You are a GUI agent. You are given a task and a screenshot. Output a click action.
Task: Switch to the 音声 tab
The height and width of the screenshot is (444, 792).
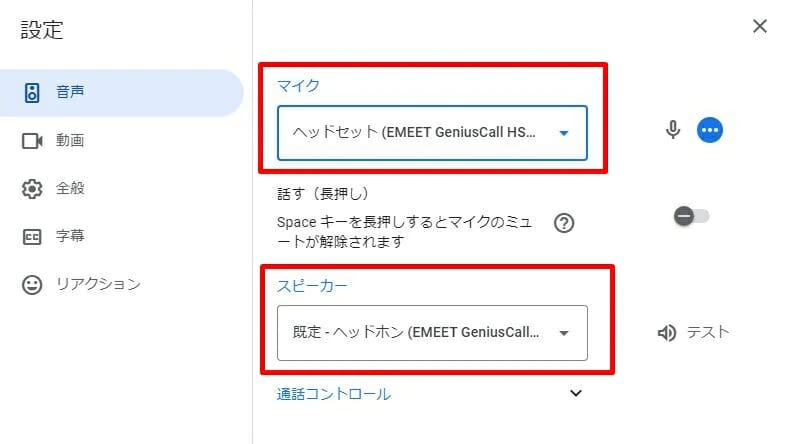[x=70, y=93]
